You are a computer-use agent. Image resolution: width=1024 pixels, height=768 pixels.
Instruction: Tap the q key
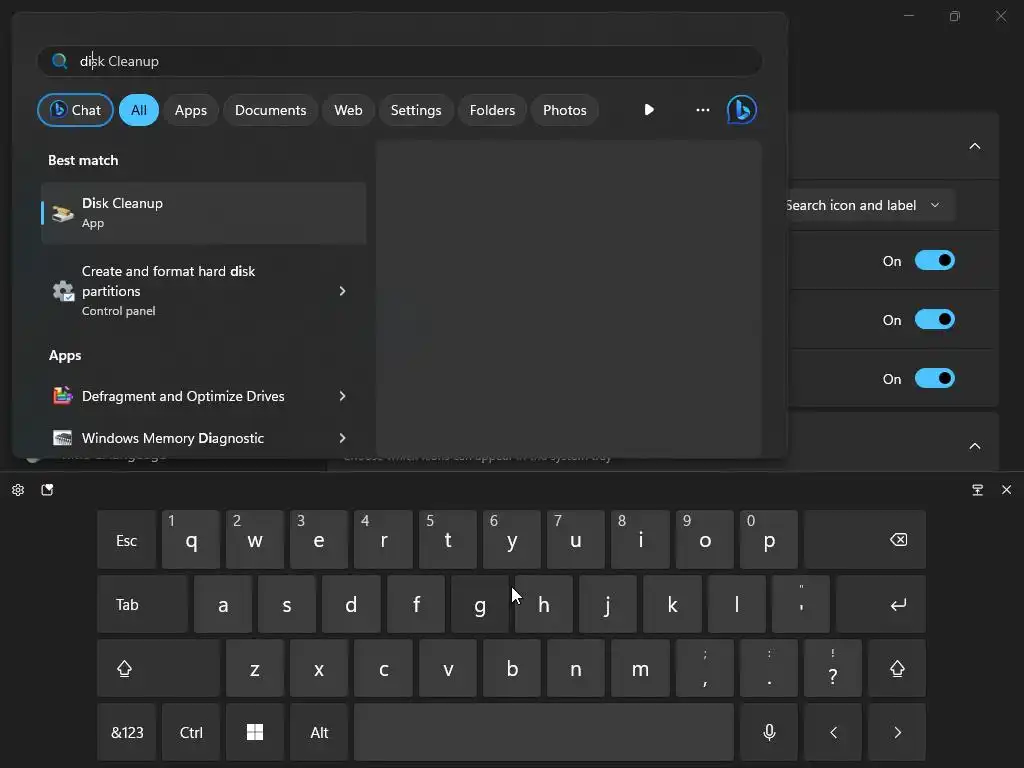coord(191,540)
